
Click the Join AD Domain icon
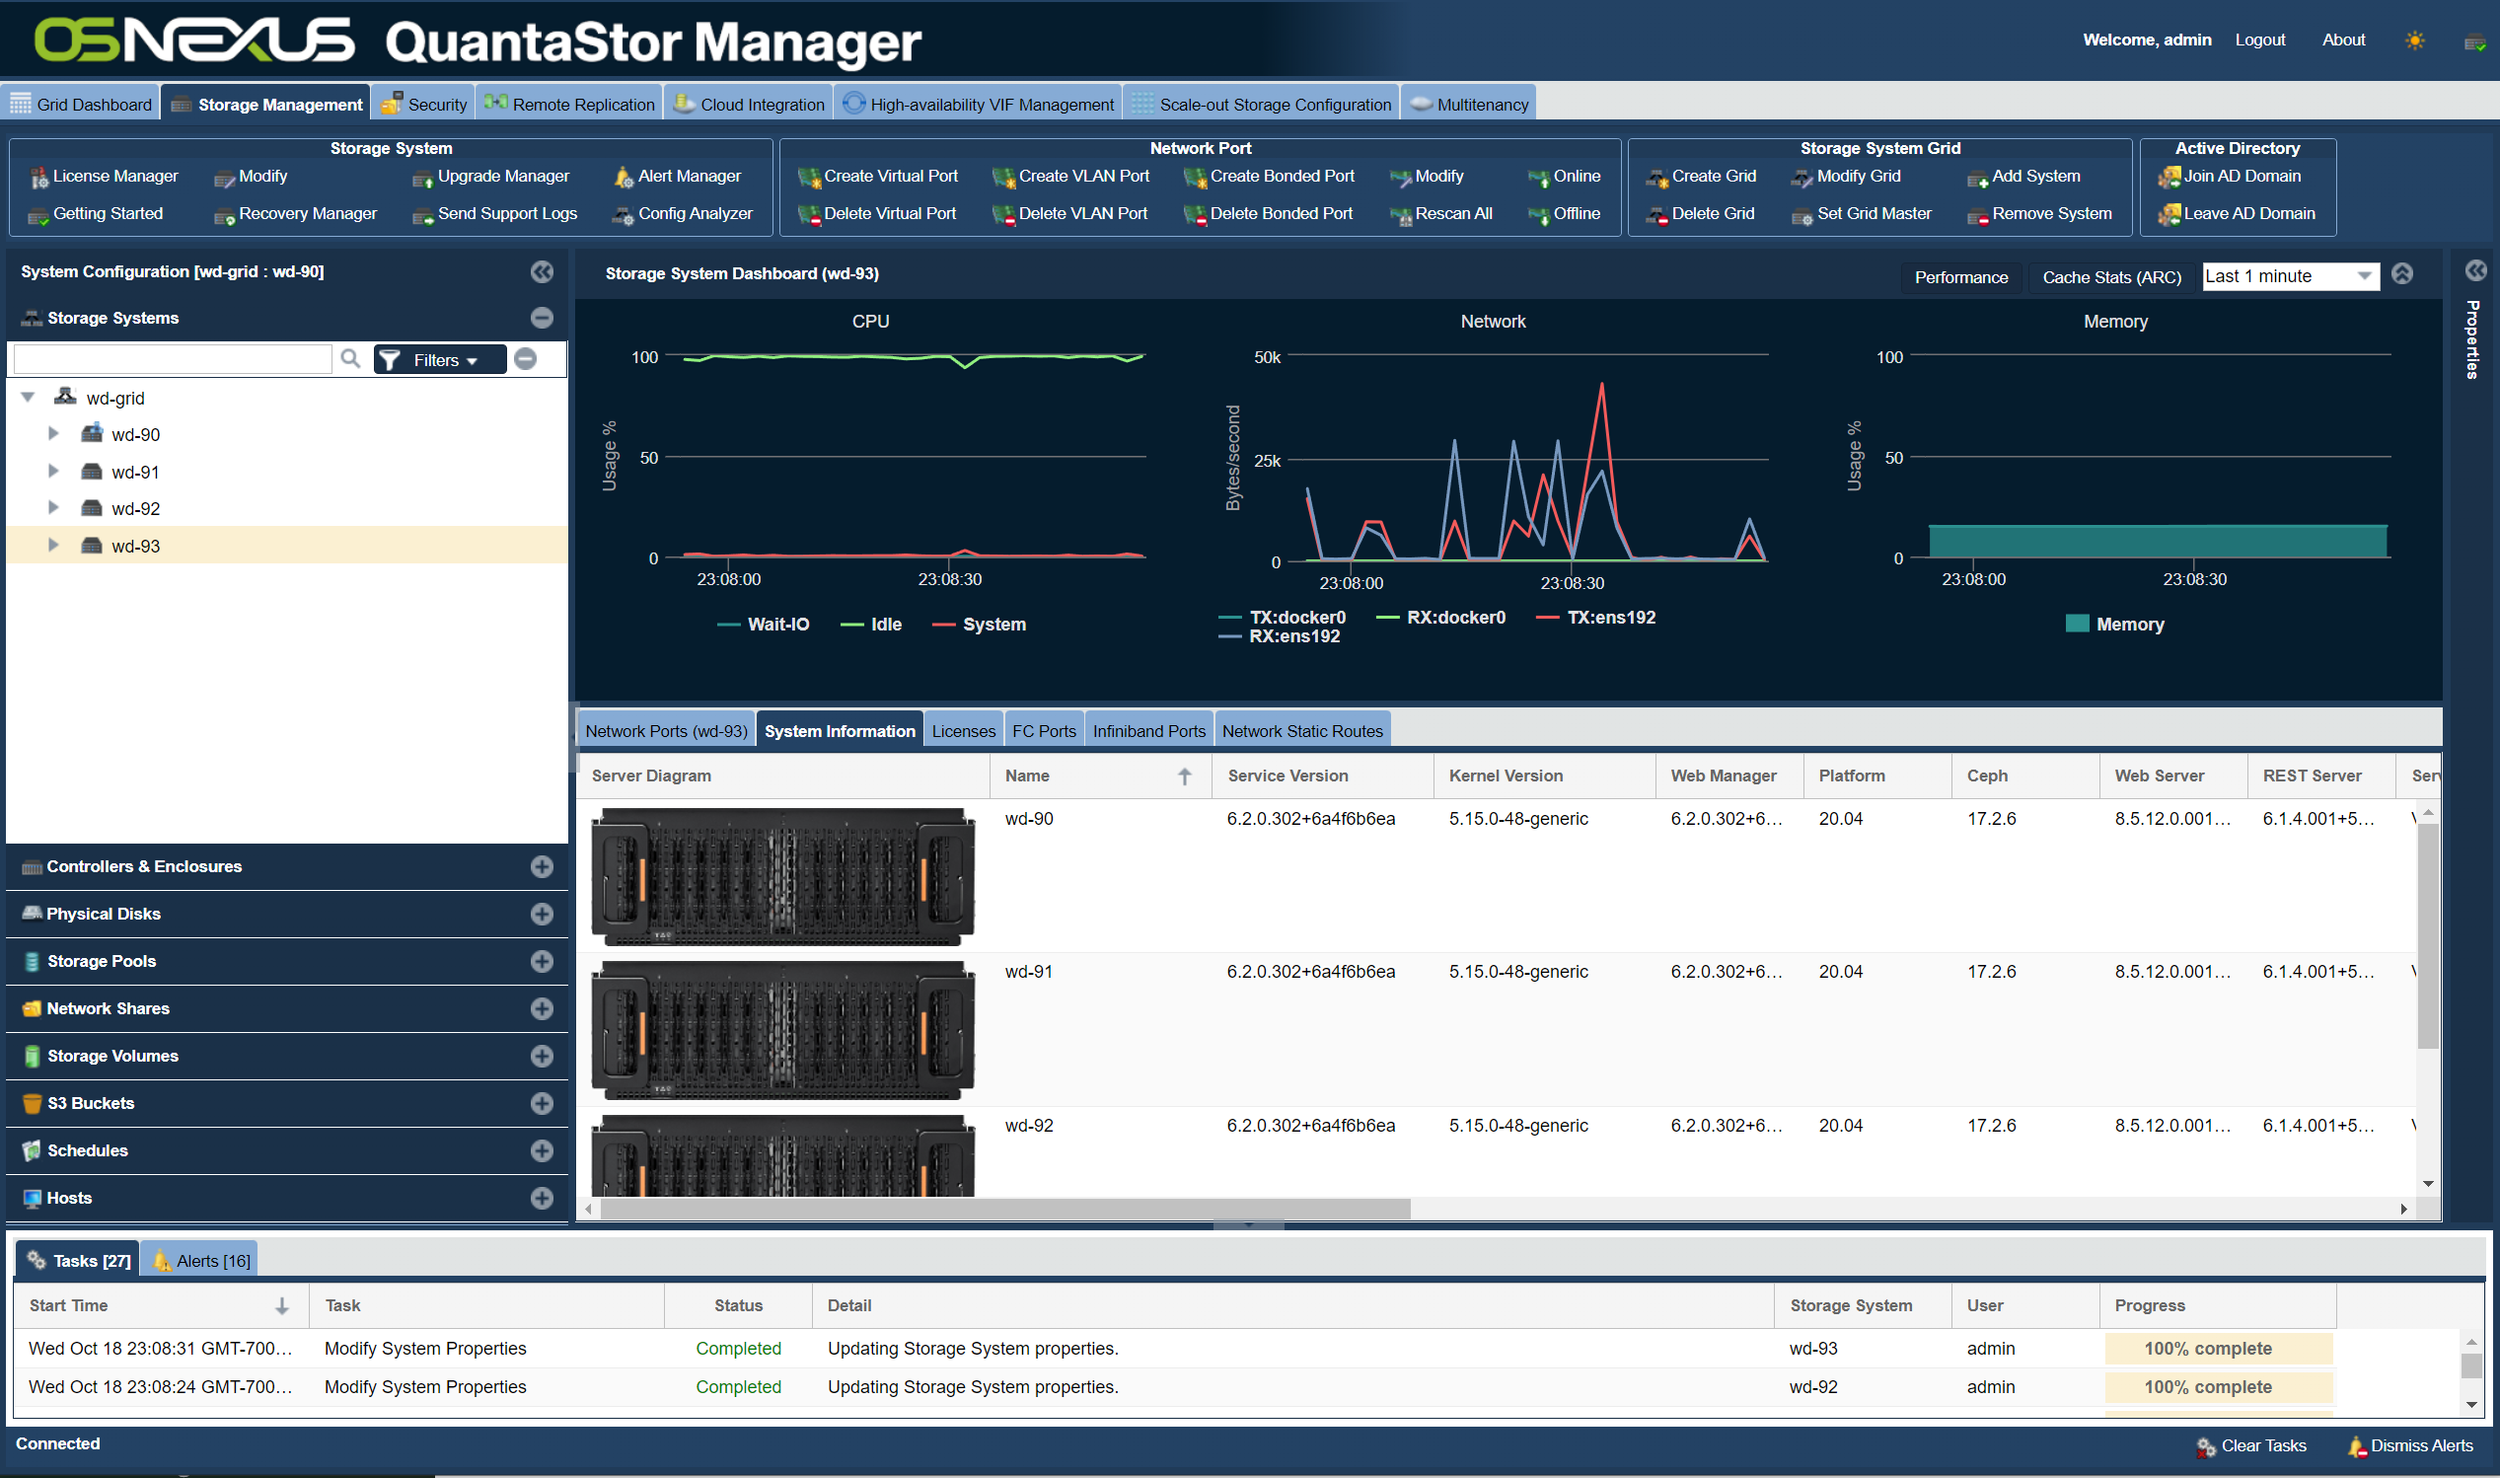click(x=2168, y=177)
